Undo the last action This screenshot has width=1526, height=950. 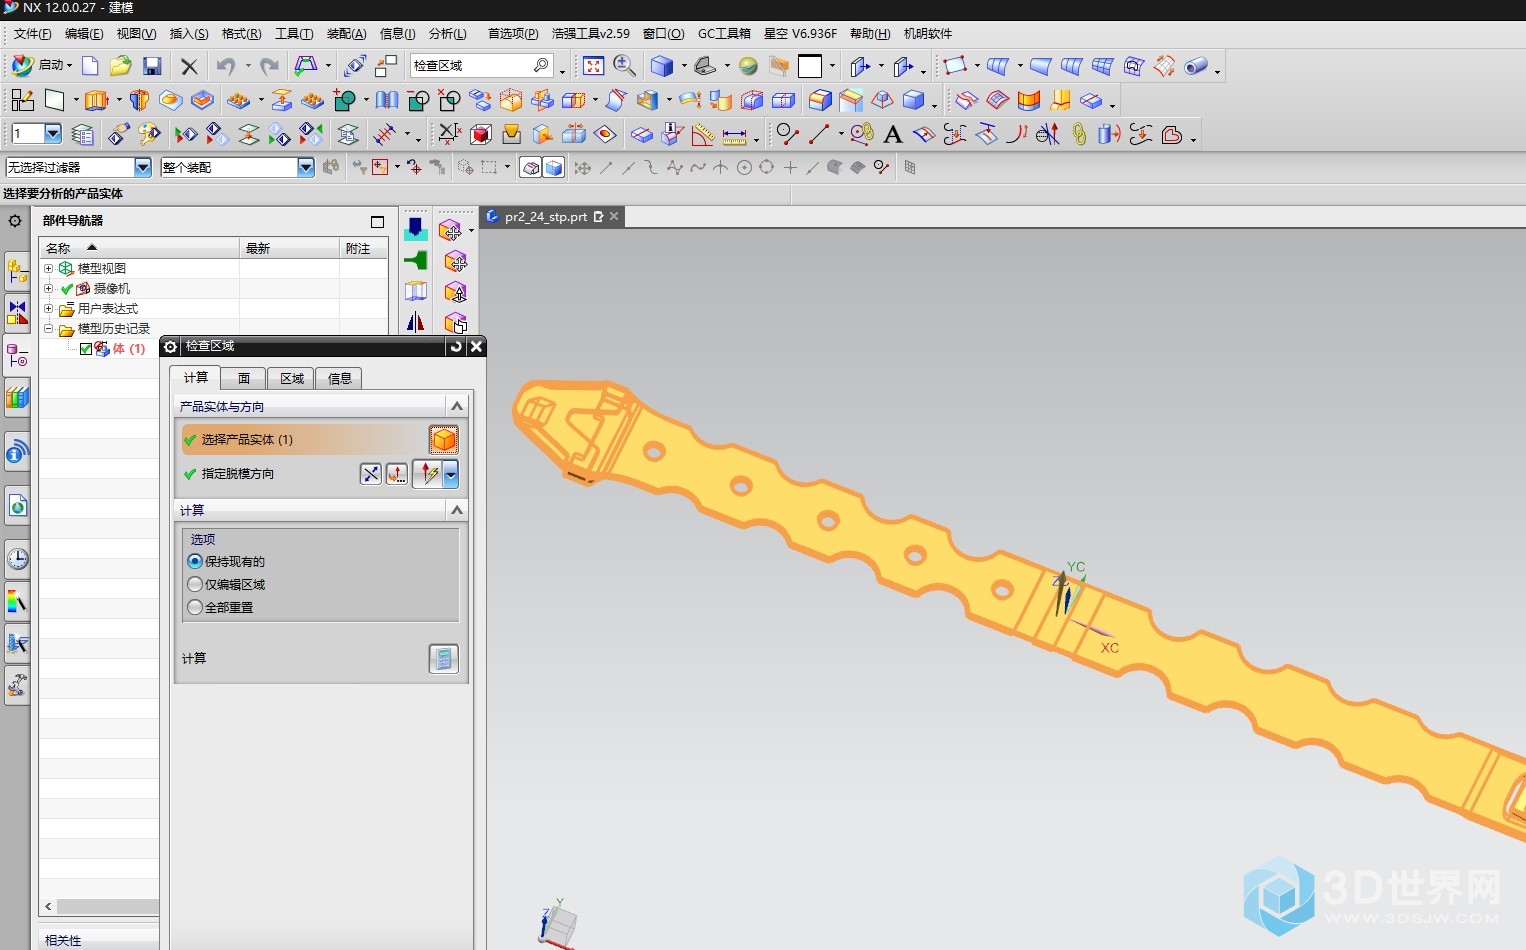(x=226, y=66)
